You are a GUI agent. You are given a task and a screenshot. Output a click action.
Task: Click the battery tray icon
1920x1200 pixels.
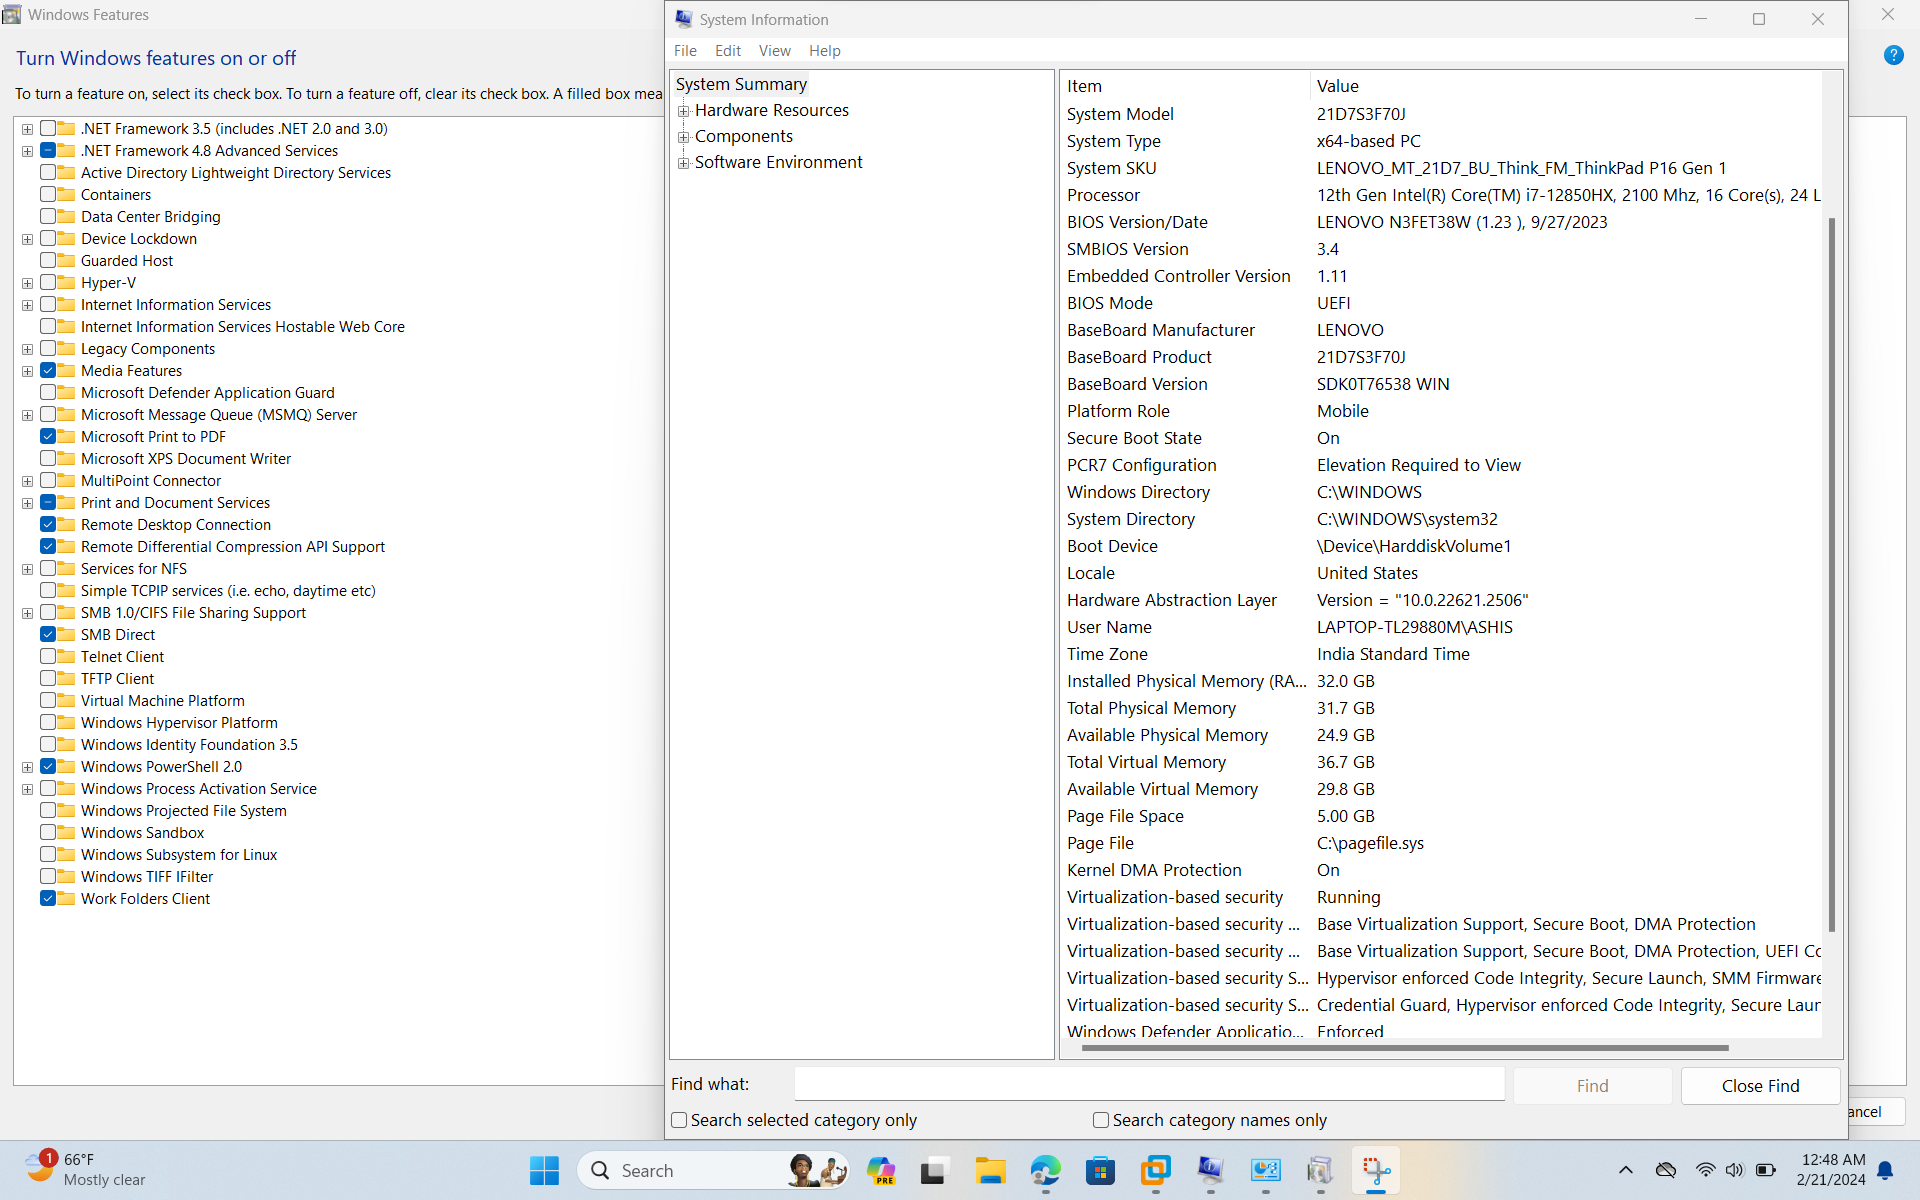tap(1766, 1170)
